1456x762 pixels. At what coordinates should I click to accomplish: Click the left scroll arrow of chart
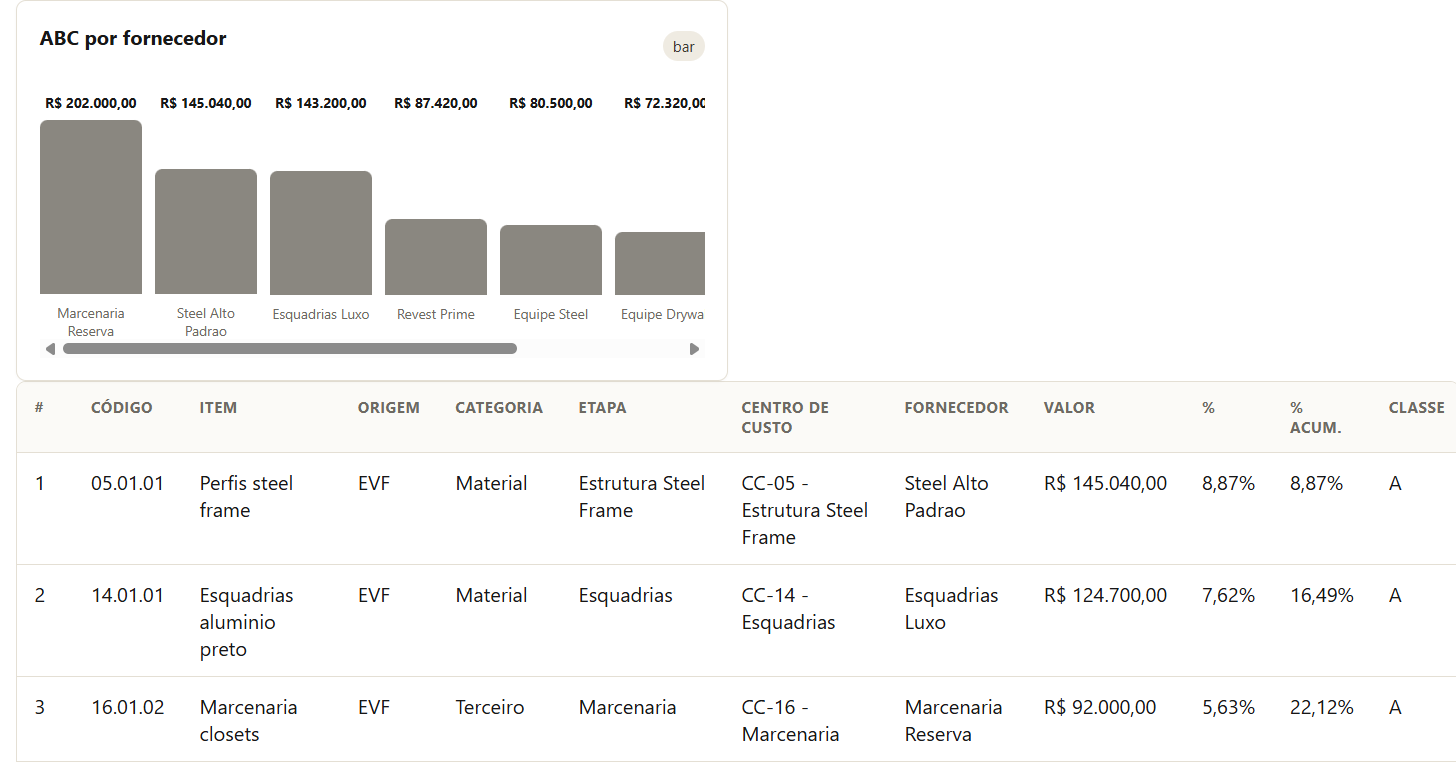coord(50,349)
